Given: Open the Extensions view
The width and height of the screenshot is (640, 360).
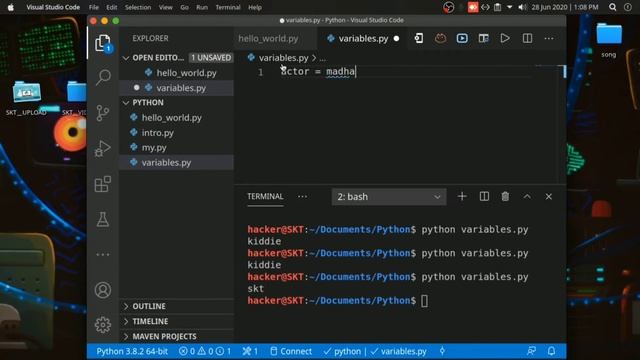Looking at the screenshot, I should tap(102, 184).
